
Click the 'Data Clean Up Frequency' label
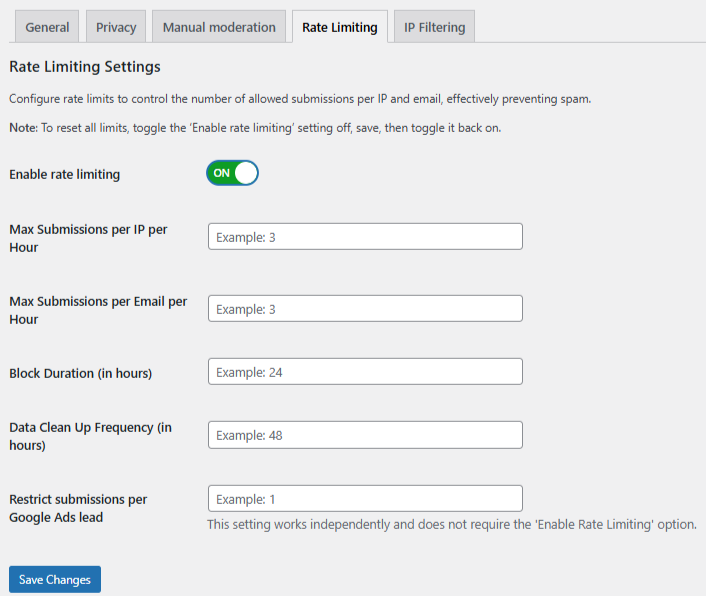pyautogui.click(x=91, y=436)
